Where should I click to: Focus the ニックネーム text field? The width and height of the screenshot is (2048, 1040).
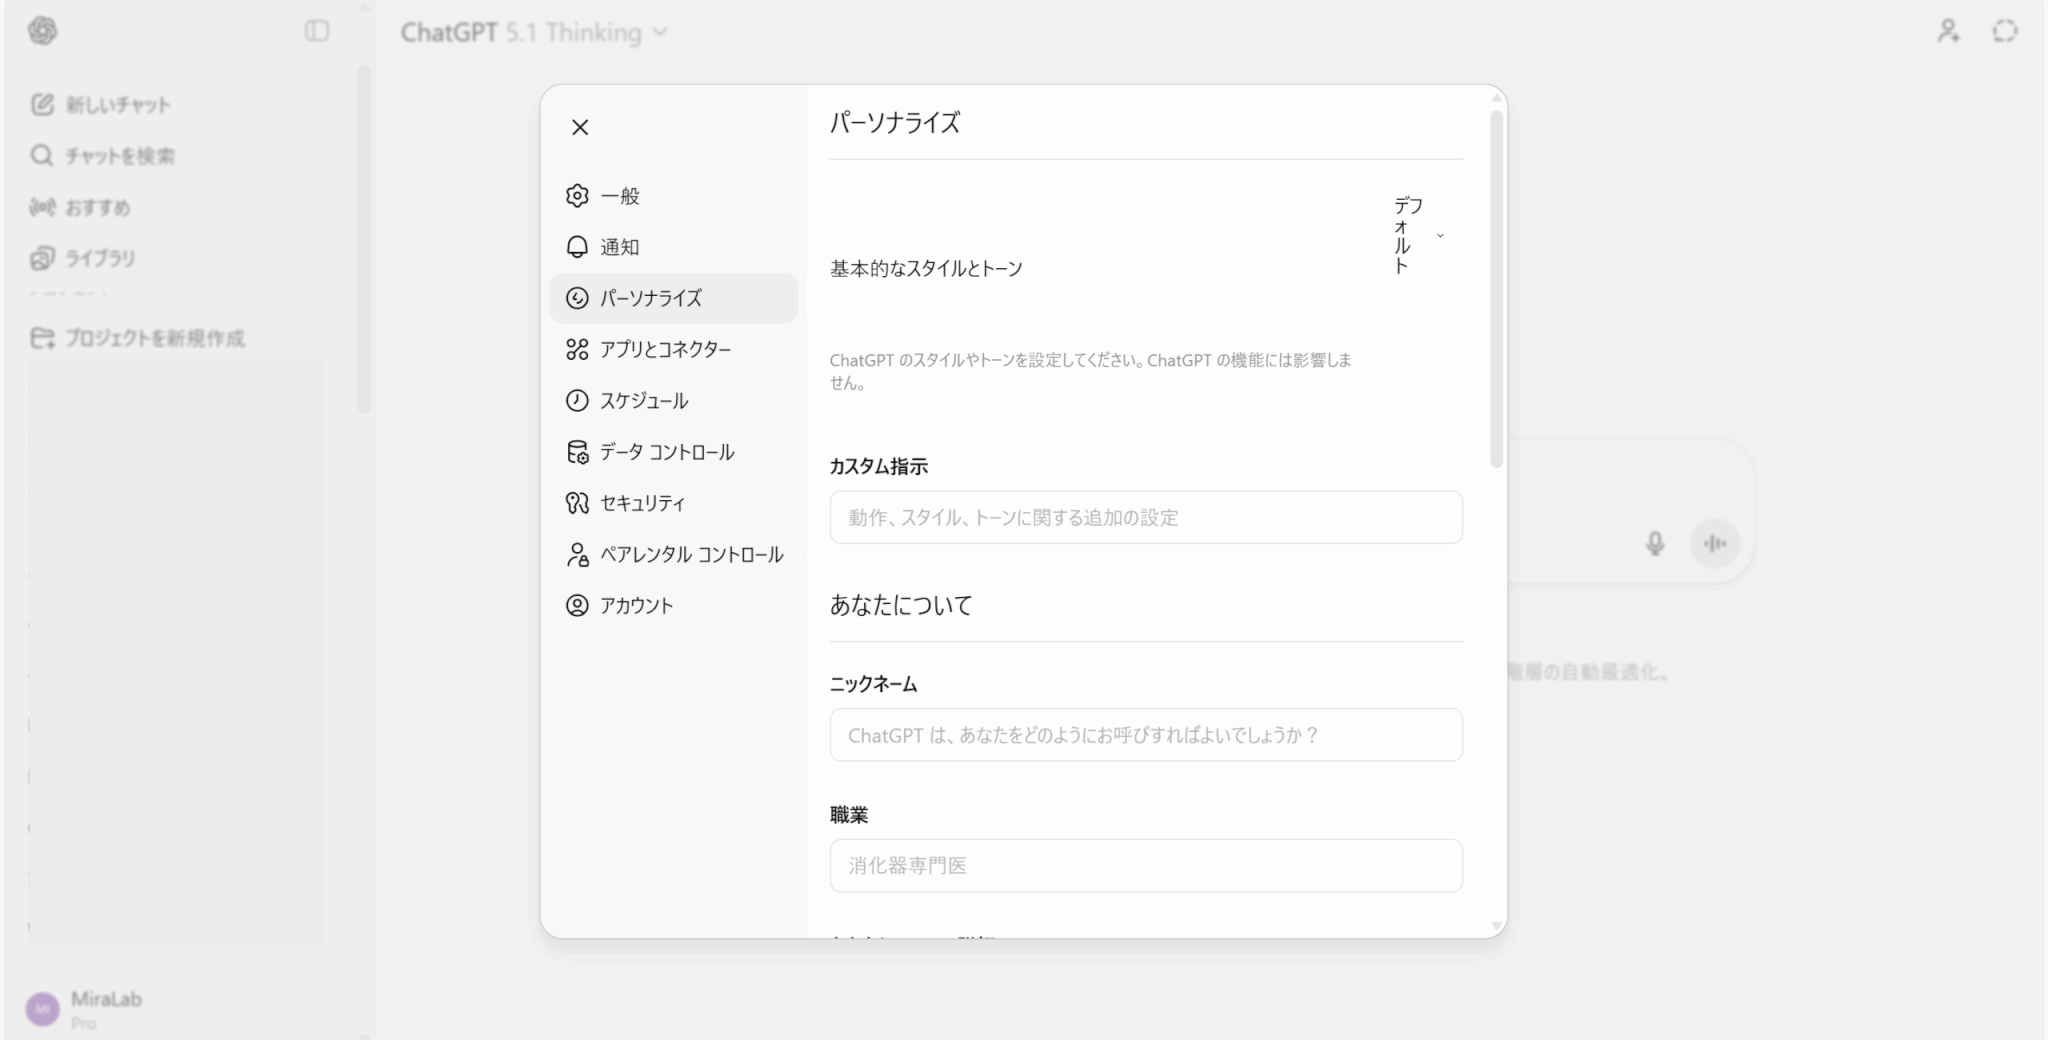[x=1145, y=735]
